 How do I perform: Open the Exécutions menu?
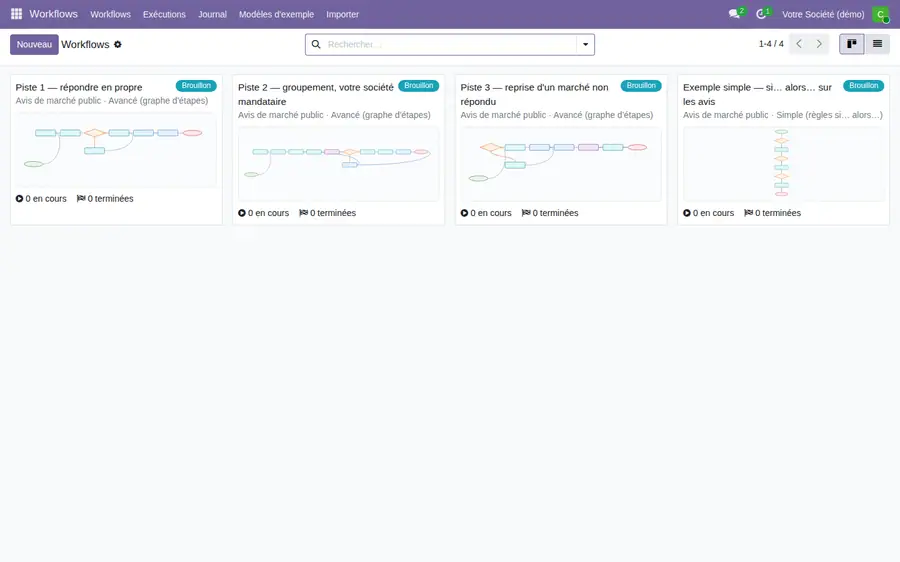pyautogui.click(x=164, y=14)
